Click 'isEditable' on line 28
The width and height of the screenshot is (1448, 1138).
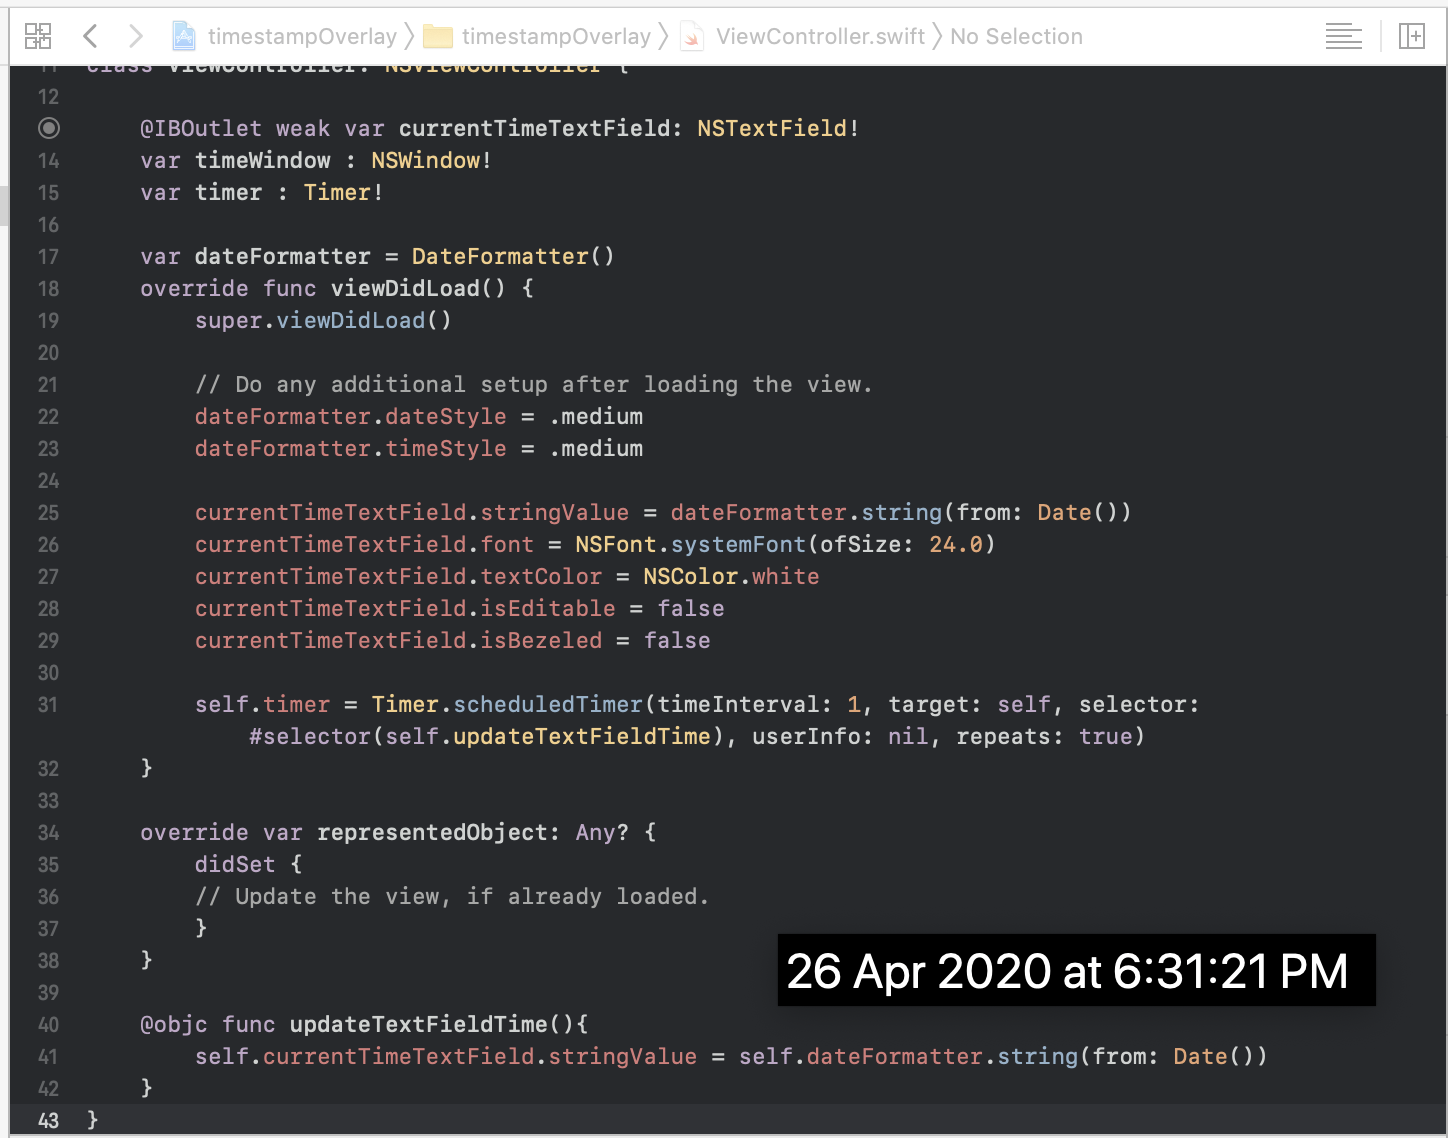(548, 608)
